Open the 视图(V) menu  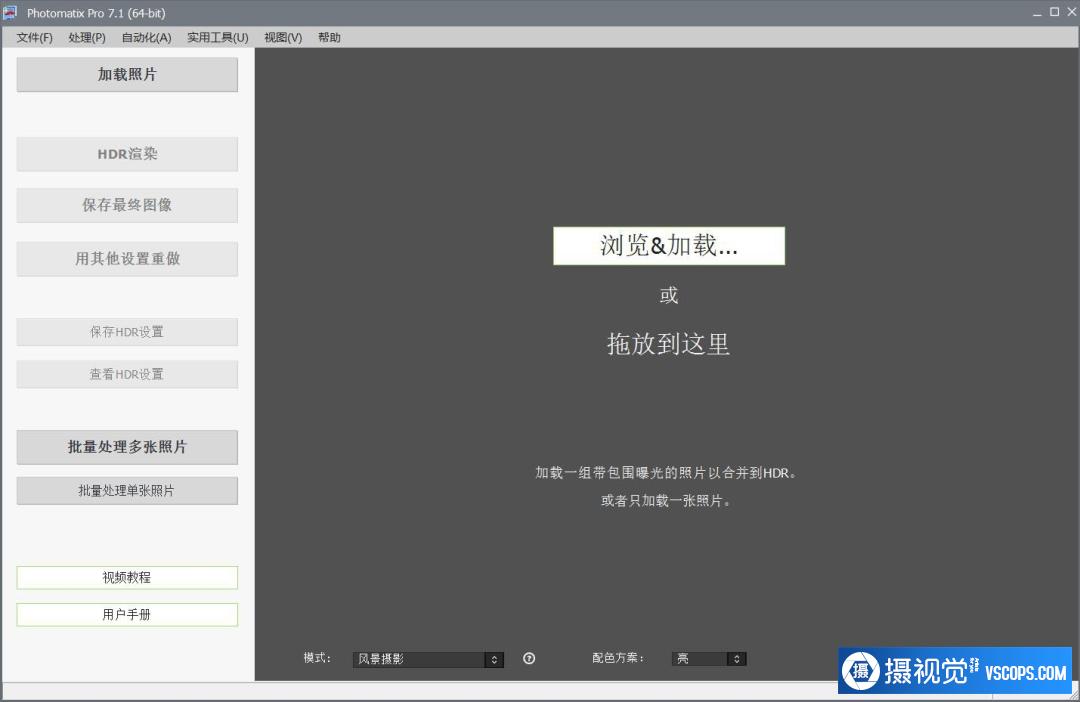(x=283, y=37)
